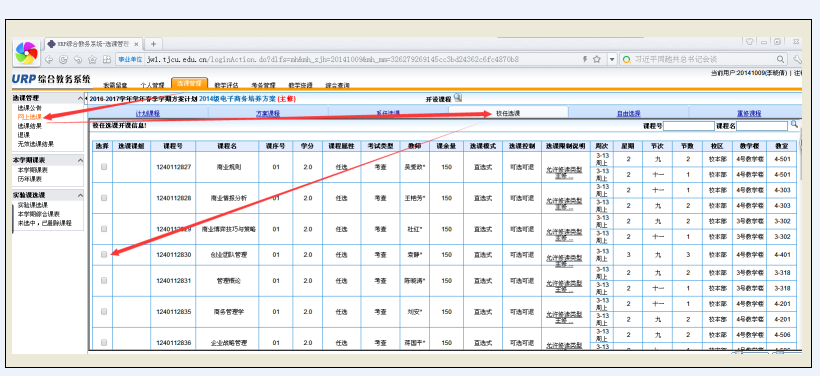
Task: Open 无效选课结果 in the sidebar
Action: point(36,144)
